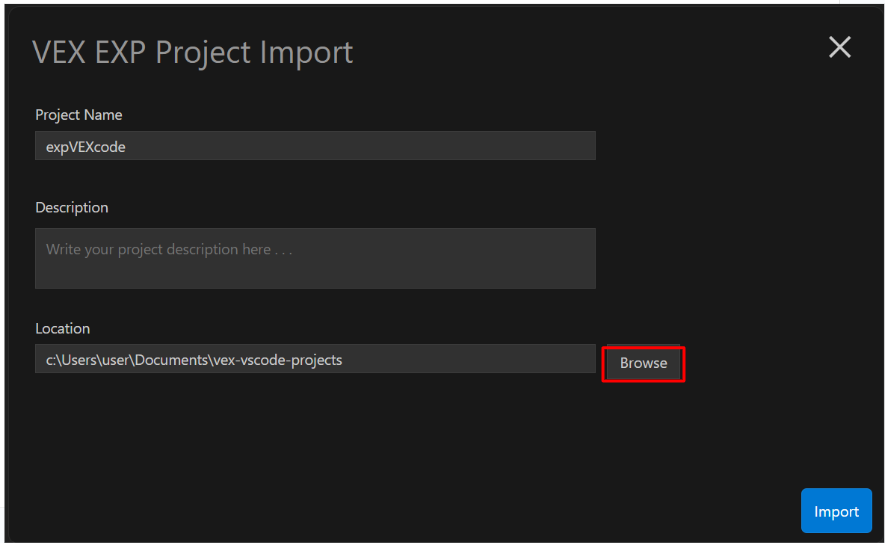Click into the Description text area
This screenshot has width=885, height=543.
[315, 258]
